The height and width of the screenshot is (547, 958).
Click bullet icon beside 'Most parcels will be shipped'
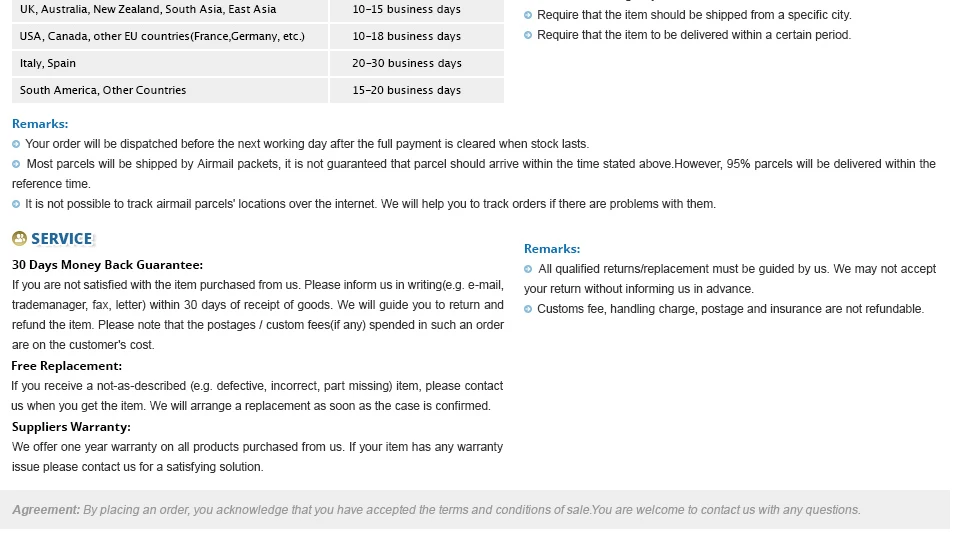tap(16, 164)
